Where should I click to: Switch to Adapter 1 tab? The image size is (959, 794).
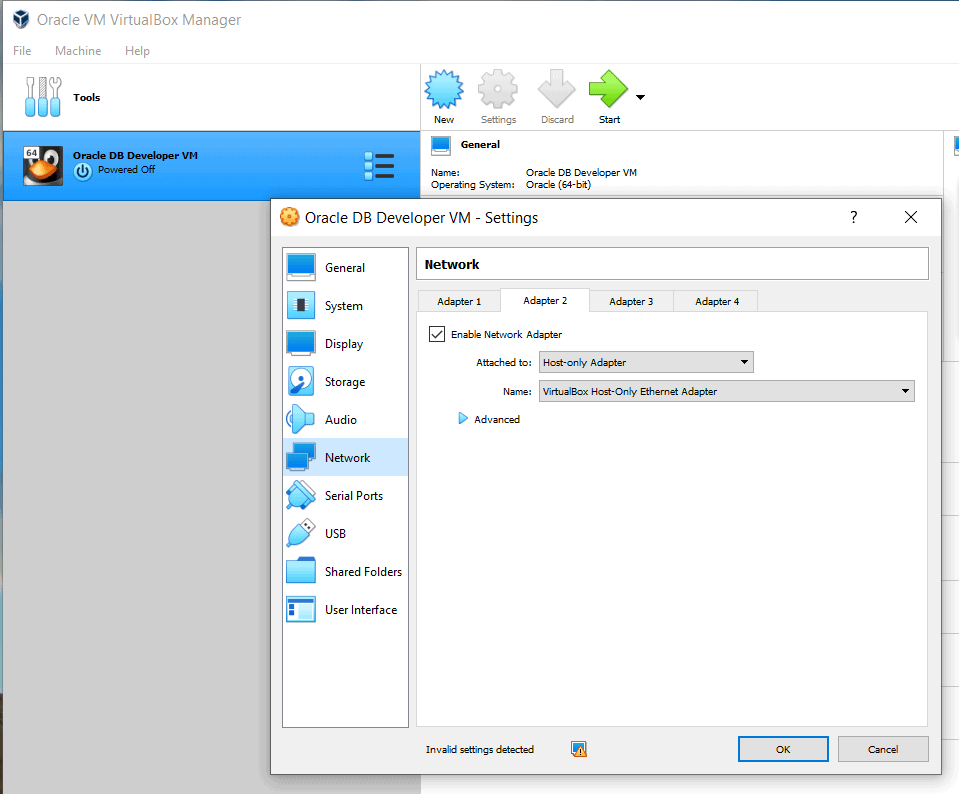point(459,302)
